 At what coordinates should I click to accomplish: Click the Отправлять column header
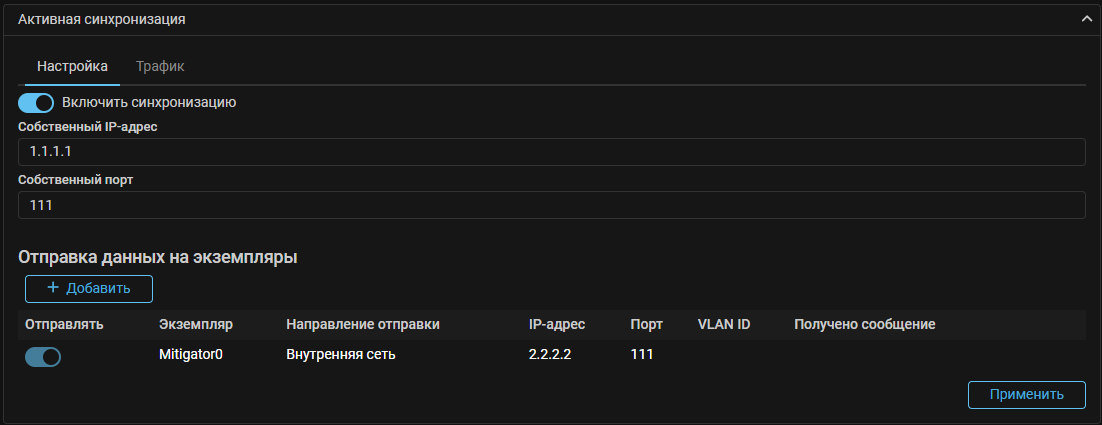click(x=64, y=324)
